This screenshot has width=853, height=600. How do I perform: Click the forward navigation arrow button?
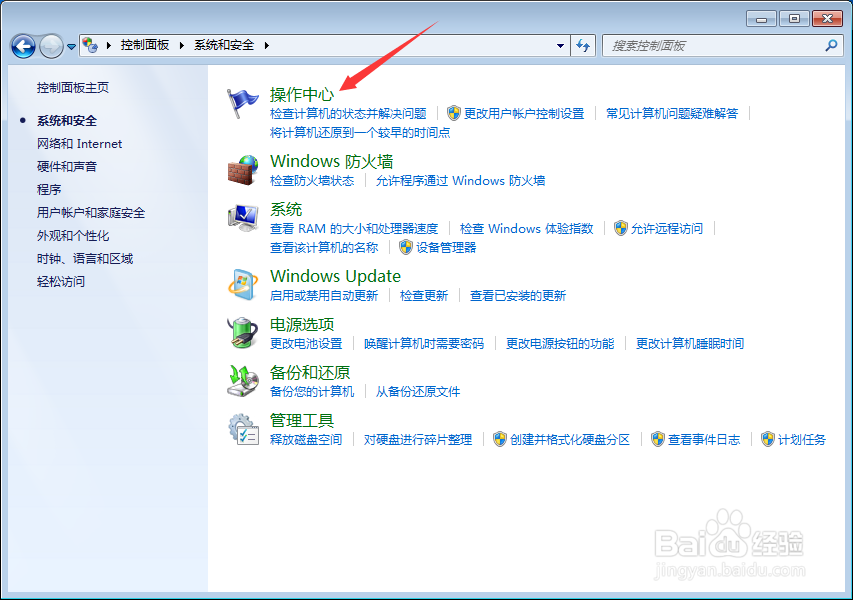[52, 46]
